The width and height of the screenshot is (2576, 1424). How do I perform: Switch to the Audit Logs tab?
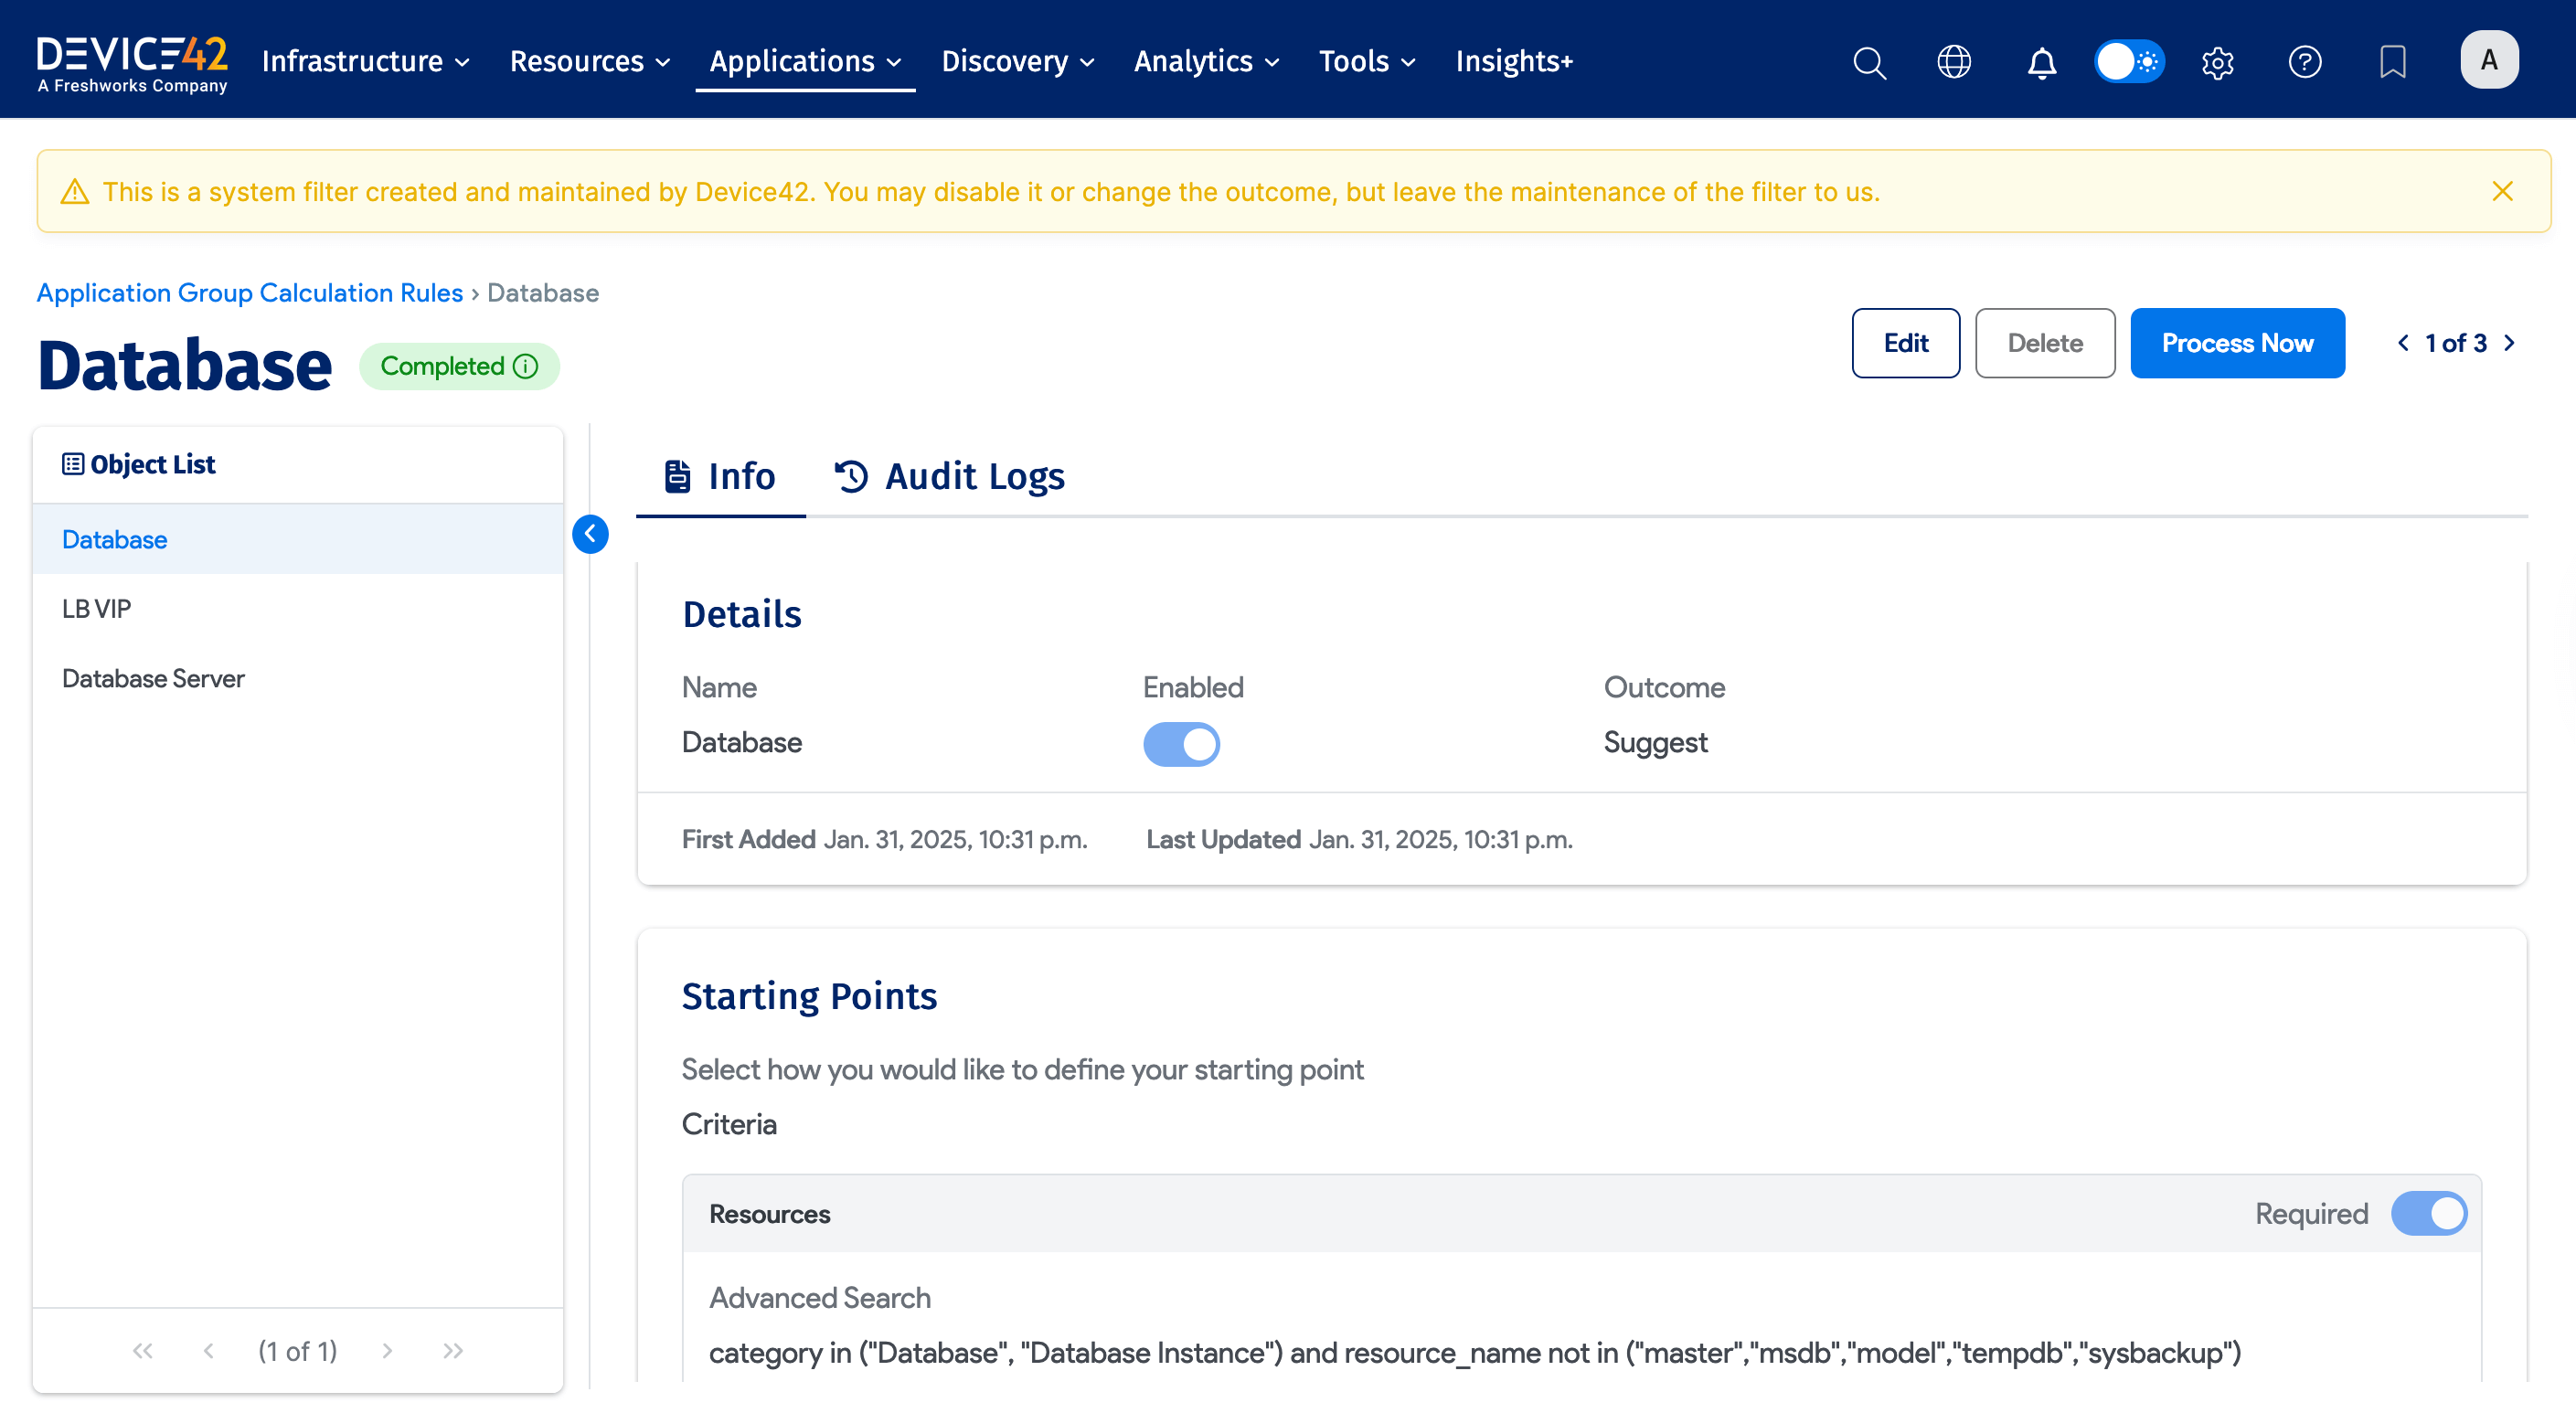point(950,476)
